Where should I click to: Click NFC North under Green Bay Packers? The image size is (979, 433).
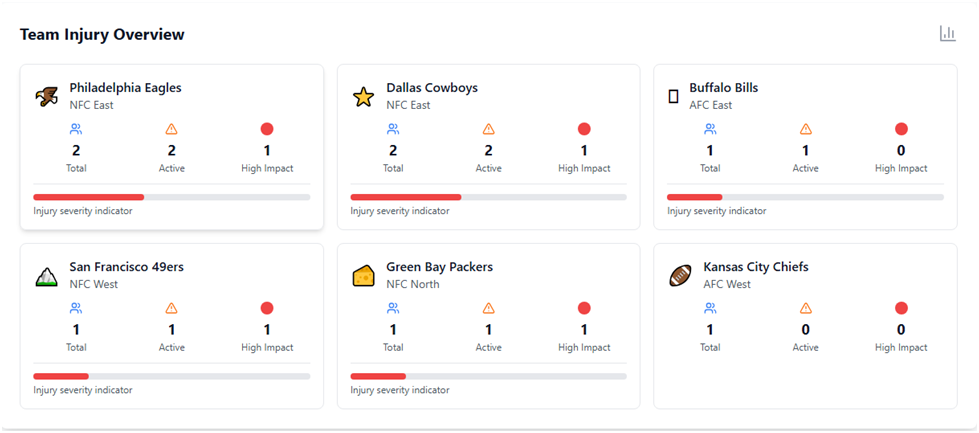pyautogui.click(x=413, y=285)
